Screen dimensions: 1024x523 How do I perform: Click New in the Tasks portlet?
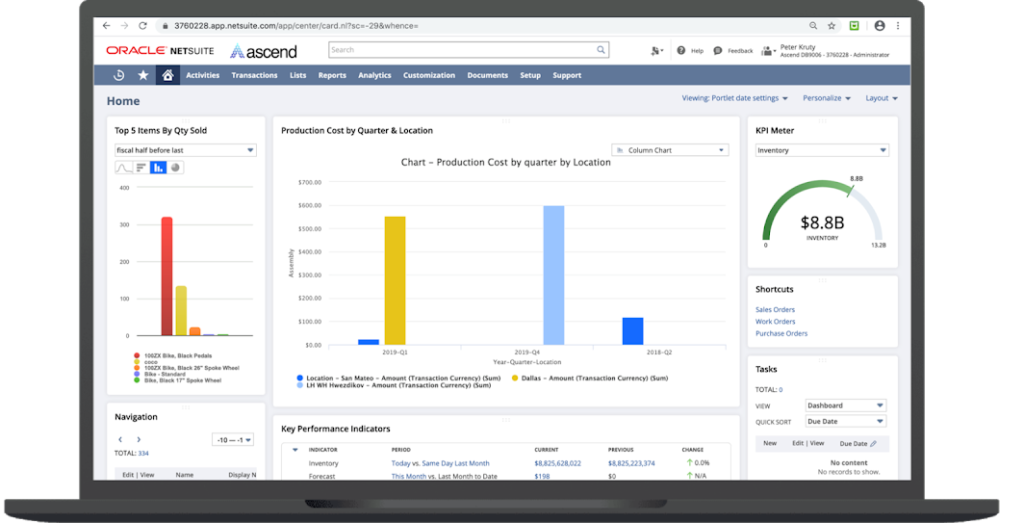coord(770,443)
